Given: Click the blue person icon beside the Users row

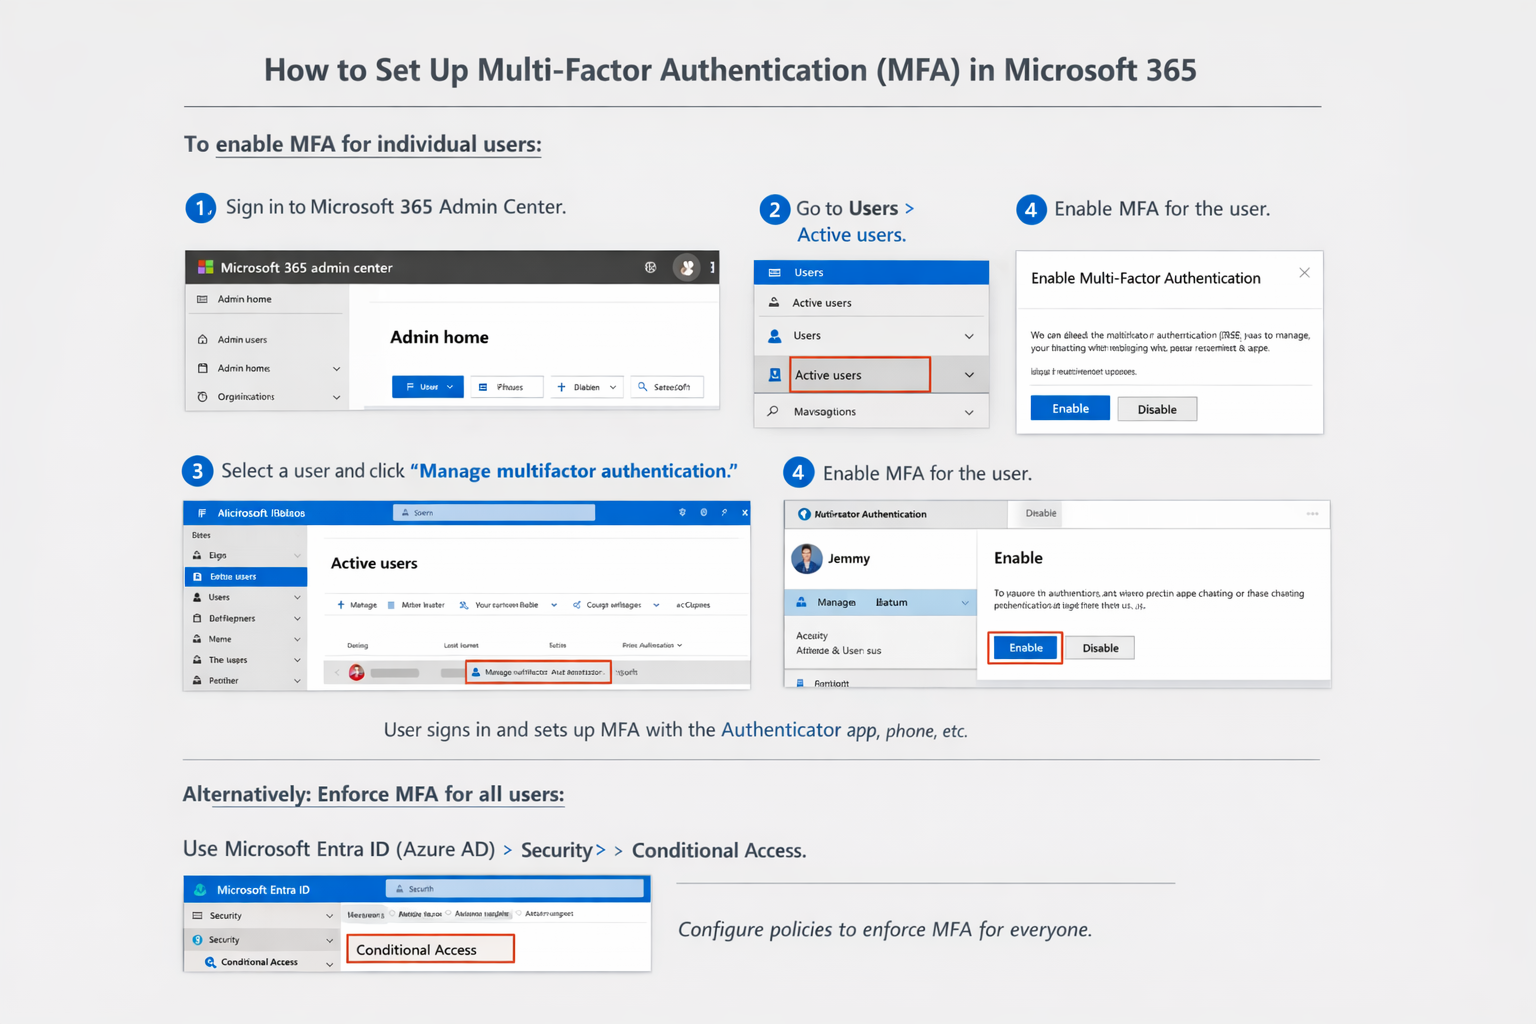Looking at the screenshot, I should tap(775, 336).
